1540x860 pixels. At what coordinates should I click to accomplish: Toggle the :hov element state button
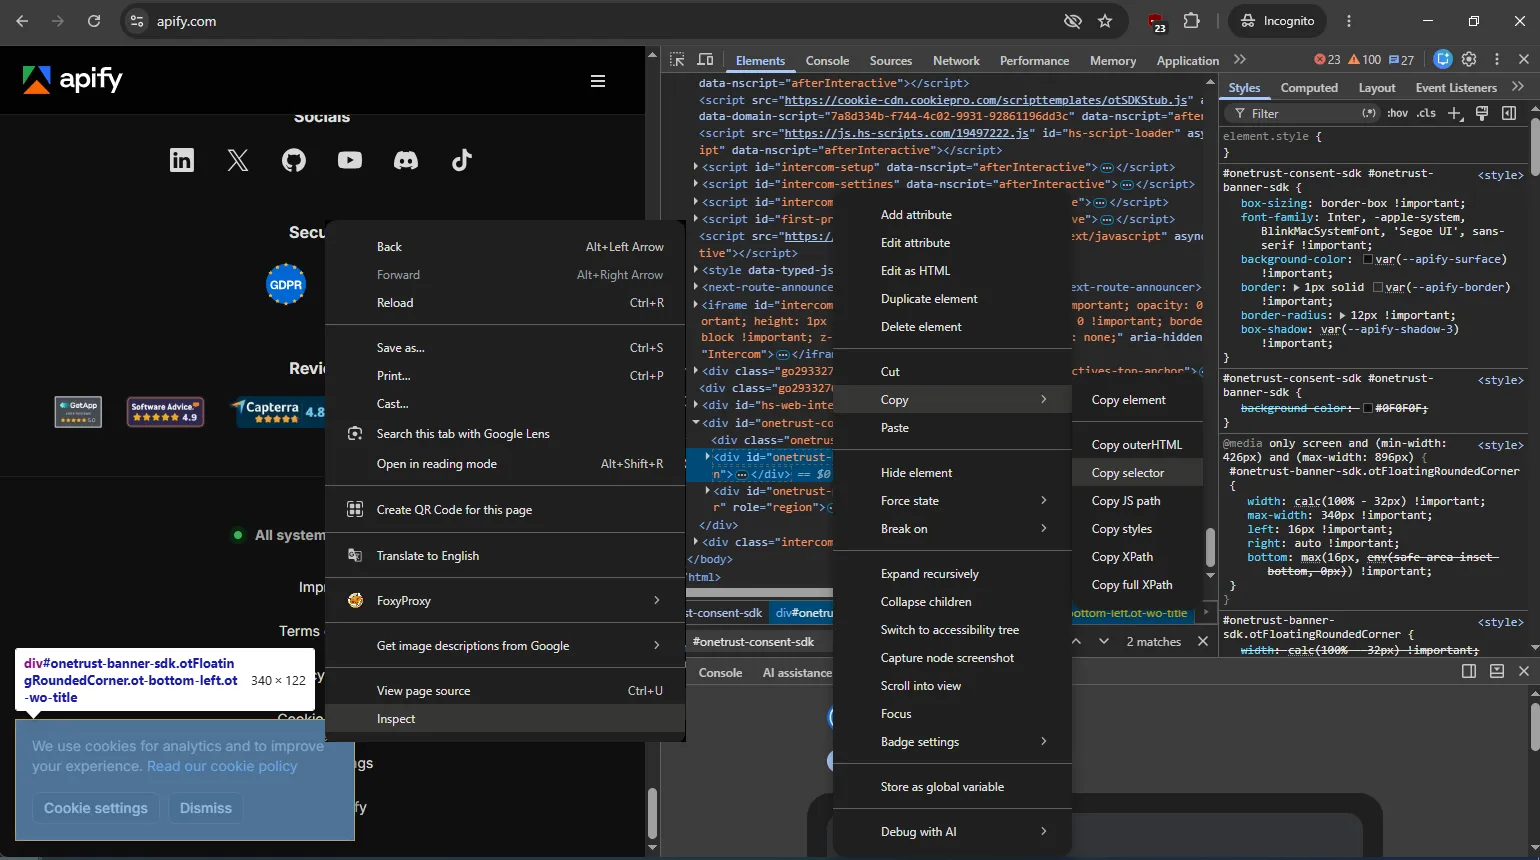tap(1397, 113)
